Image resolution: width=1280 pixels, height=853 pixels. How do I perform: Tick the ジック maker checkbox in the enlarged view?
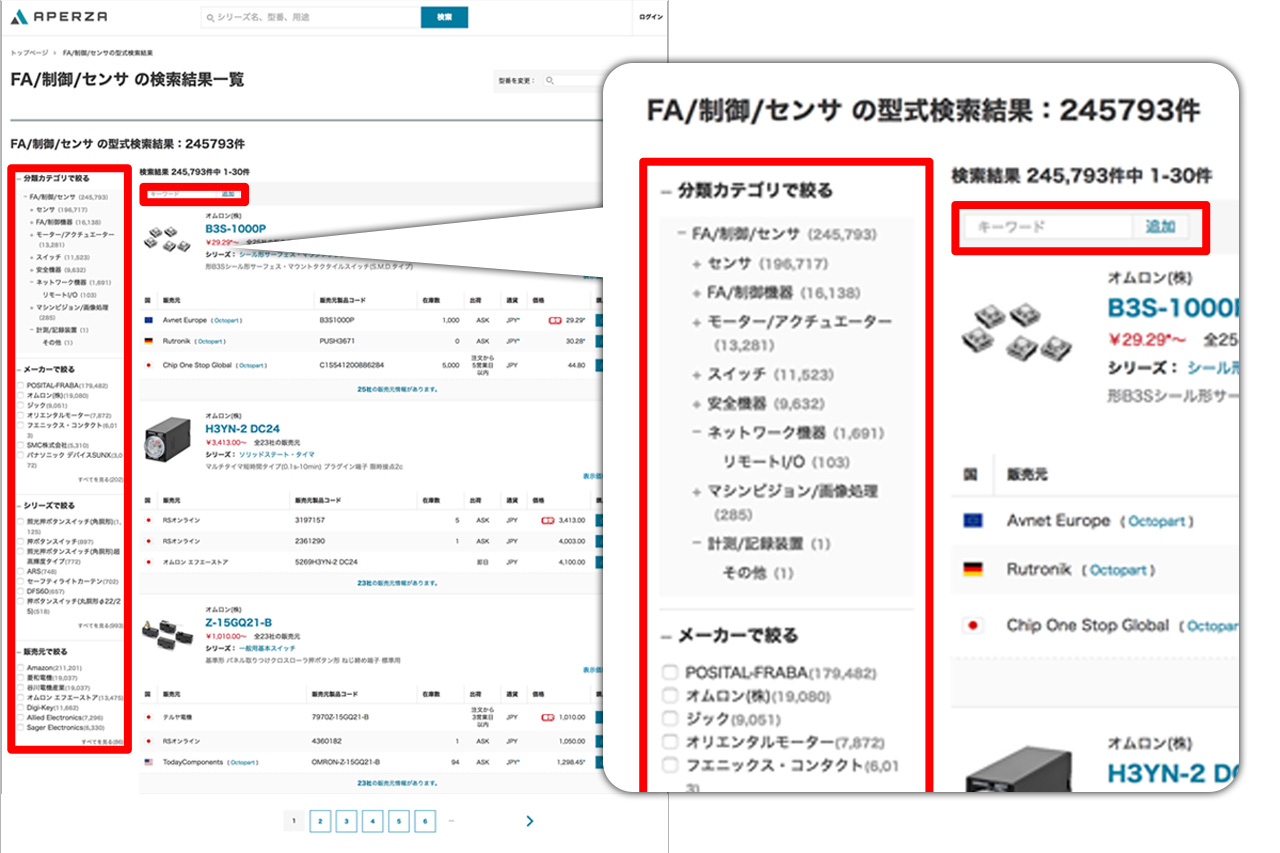pos(670,718)
